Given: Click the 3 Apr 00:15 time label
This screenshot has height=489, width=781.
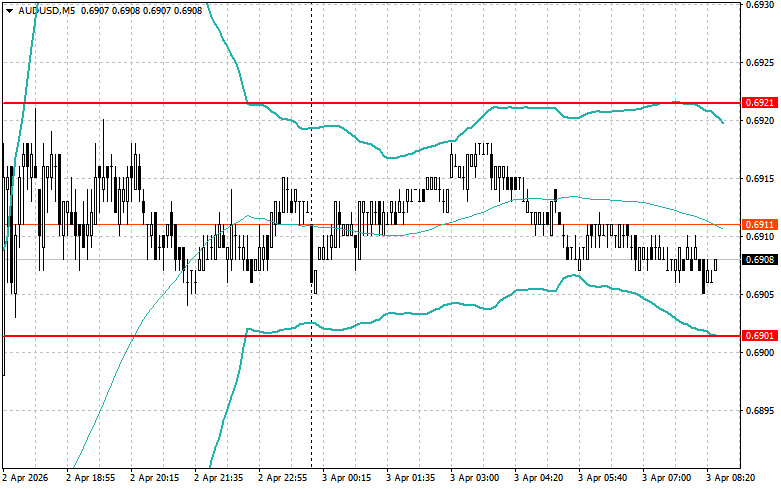Looking at the screenshot, I should [347, 478].
